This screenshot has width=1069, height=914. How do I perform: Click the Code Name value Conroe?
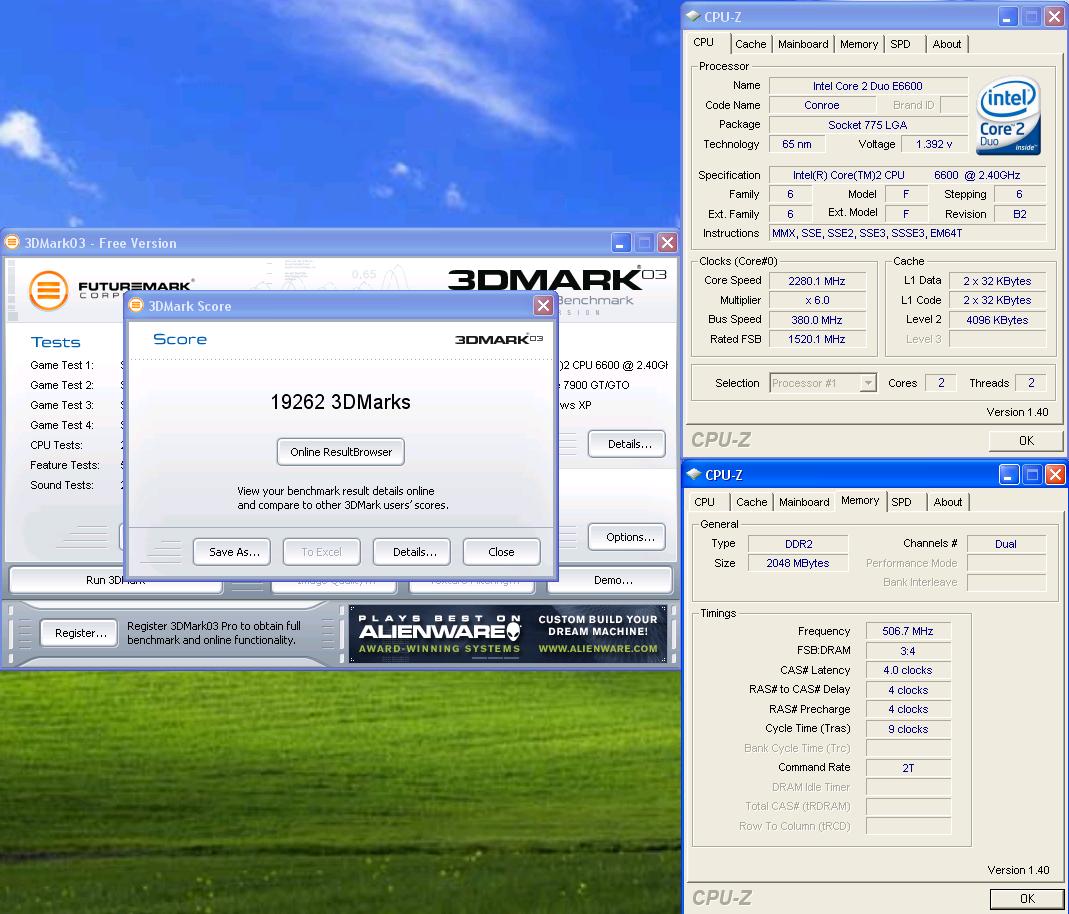pyautogui.click(x=822, y=105)
